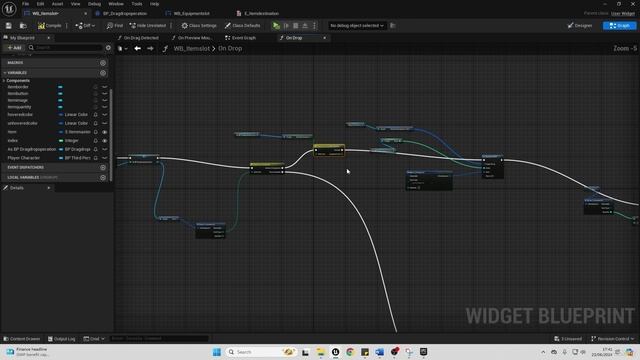Click Linear Color type pill of hoveredcolor
640x360 pixels.
(x=73, y=115)
